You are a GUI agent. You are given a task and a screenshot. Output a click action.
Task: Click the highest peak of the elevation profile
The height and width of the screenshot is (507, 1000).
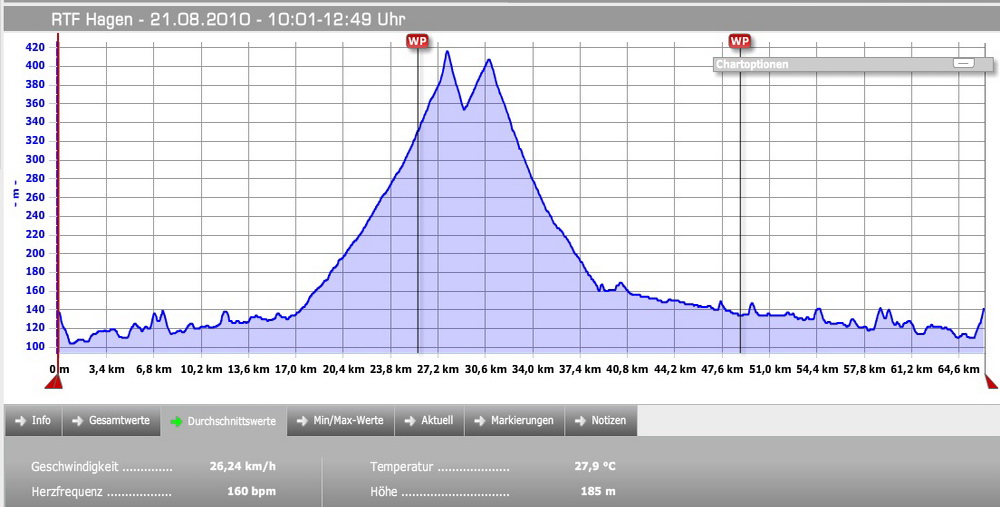coord(447,52)
